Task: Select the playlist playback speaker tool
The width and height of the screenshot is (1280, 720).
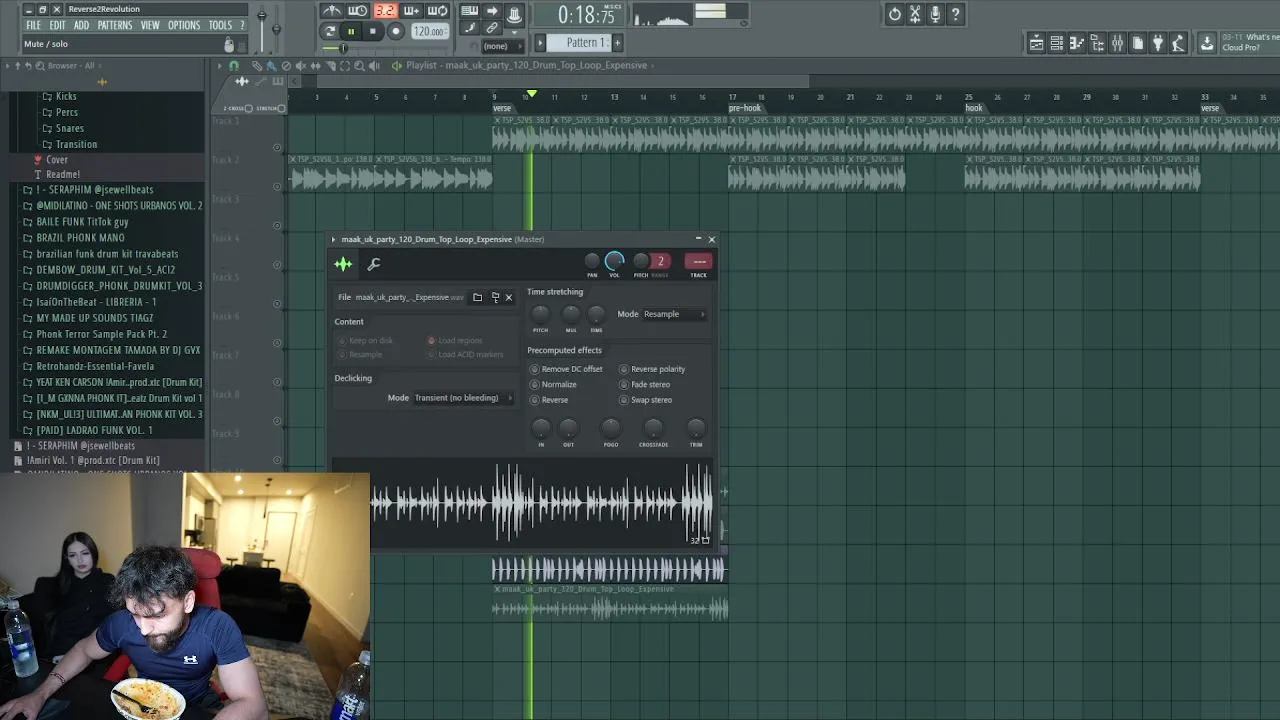Action: pos(375,66)
